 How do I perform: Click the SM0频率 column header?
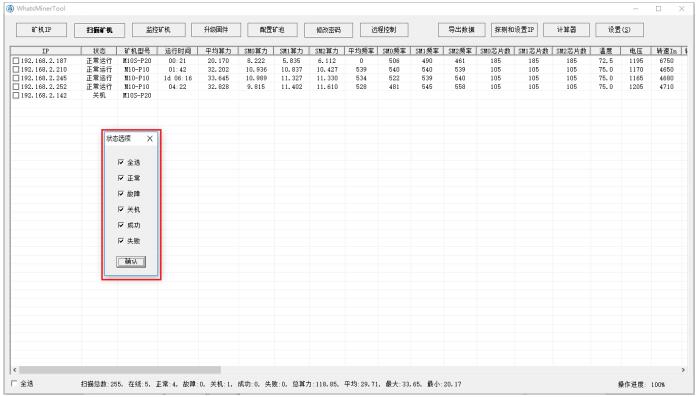click(x=394, y=51)
